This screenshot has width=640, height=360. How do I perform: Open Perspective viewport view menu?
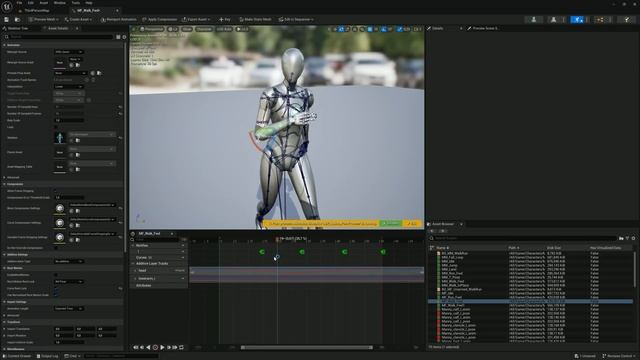151,29
